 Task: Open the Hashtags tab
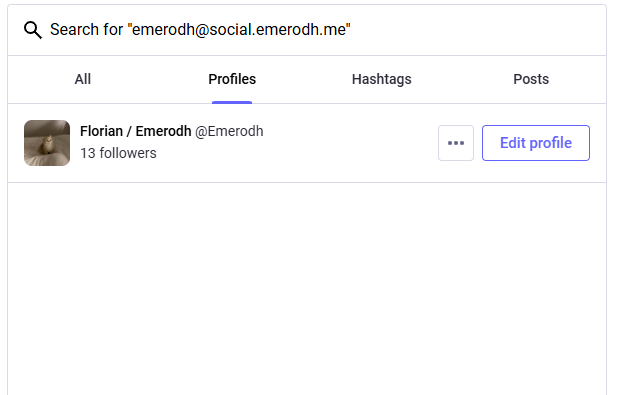(382, 79)
